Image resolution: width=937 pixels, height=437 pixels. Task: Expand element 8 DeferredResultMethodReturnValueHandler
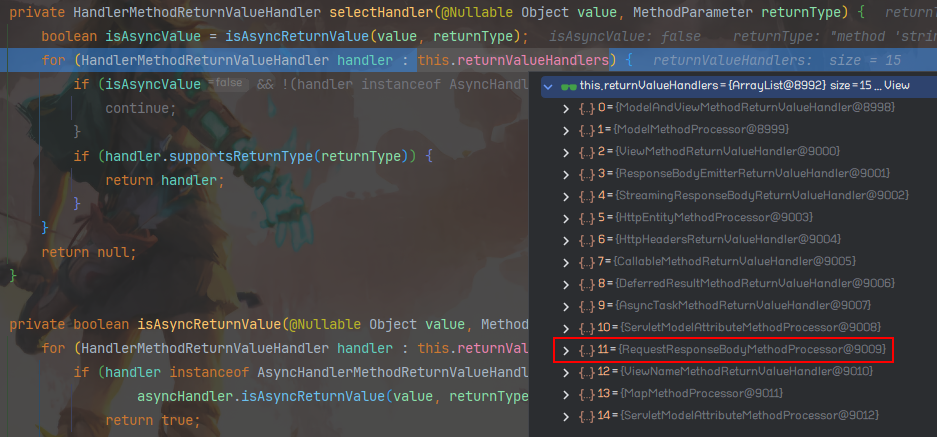point(566,283)
